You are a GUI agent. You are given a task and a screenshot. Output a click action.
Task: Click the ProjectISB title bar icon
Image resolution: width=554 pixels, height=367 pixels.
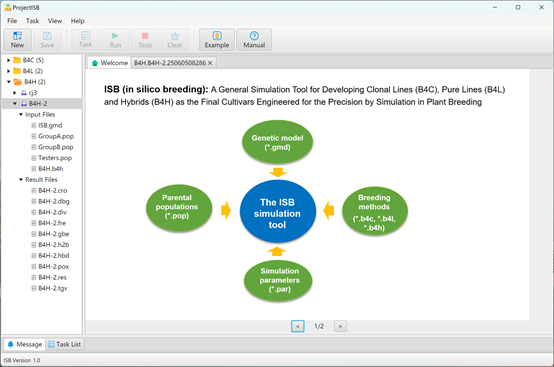7,7
